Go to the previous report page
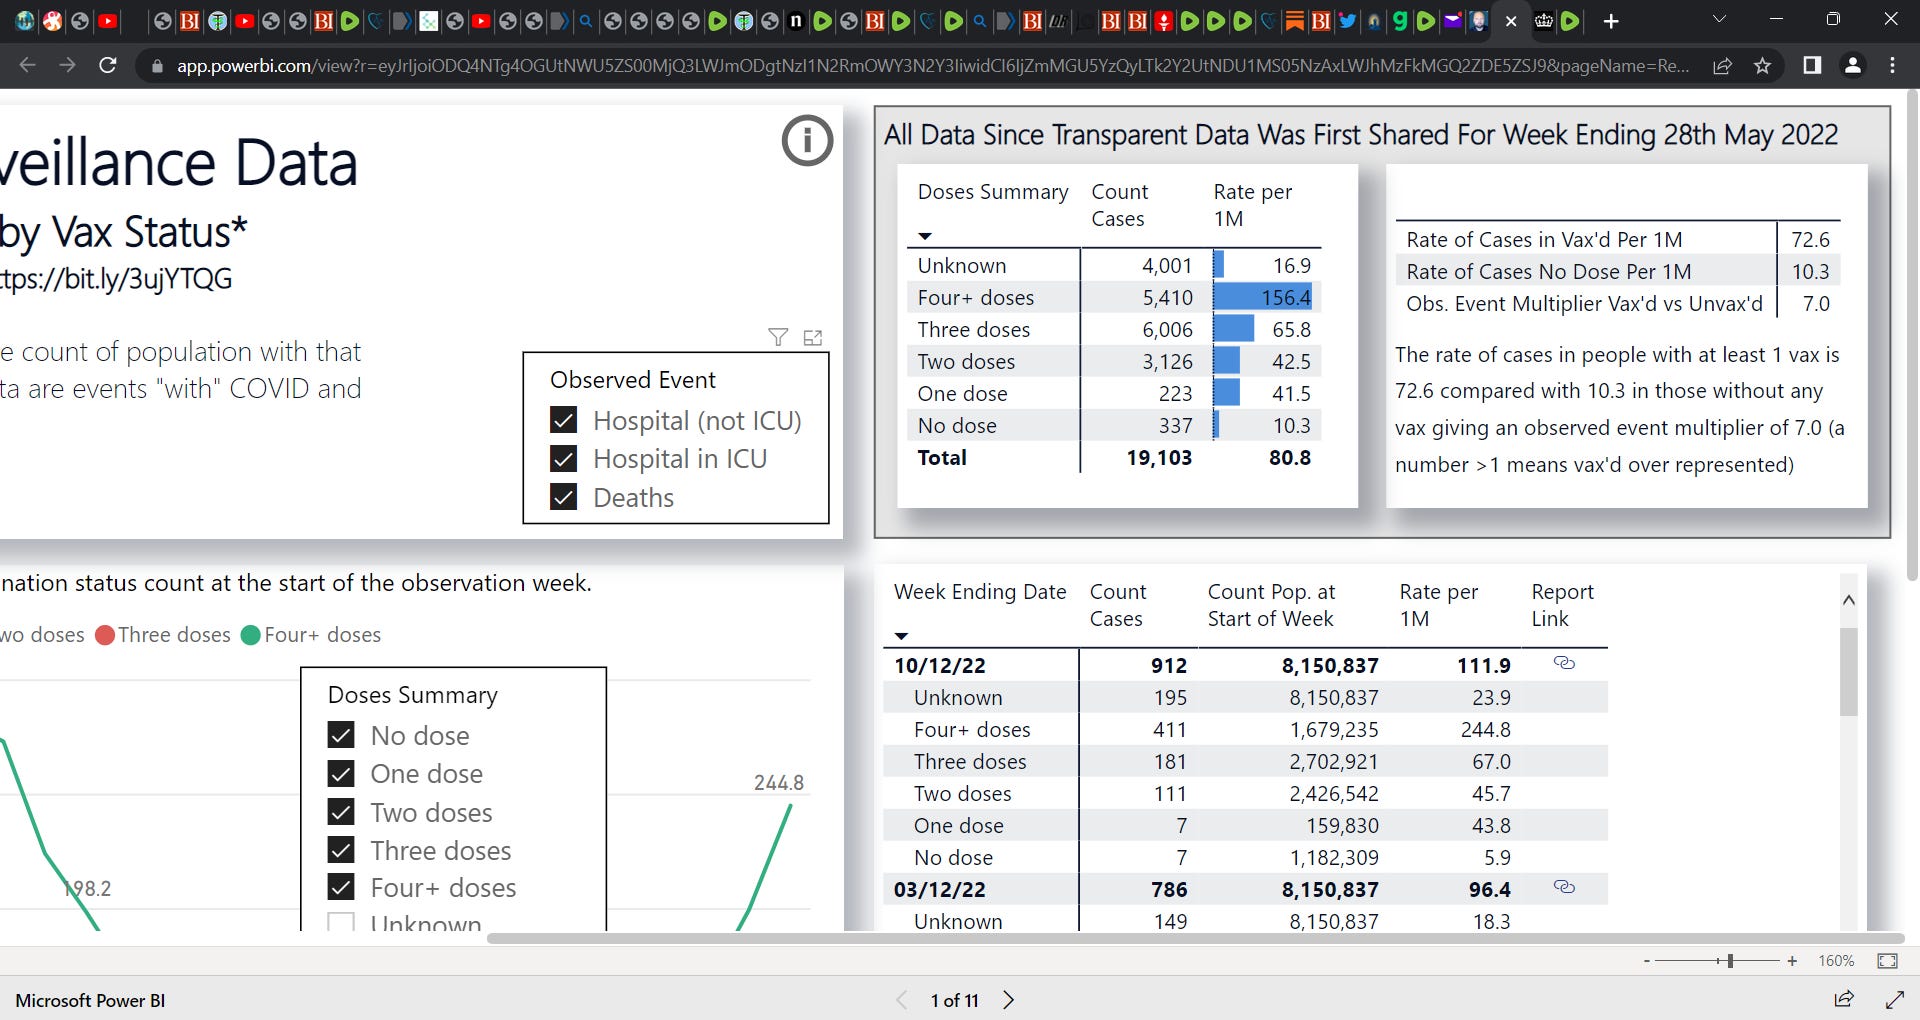The image size is (1920, 1020). coord(902,1000)
